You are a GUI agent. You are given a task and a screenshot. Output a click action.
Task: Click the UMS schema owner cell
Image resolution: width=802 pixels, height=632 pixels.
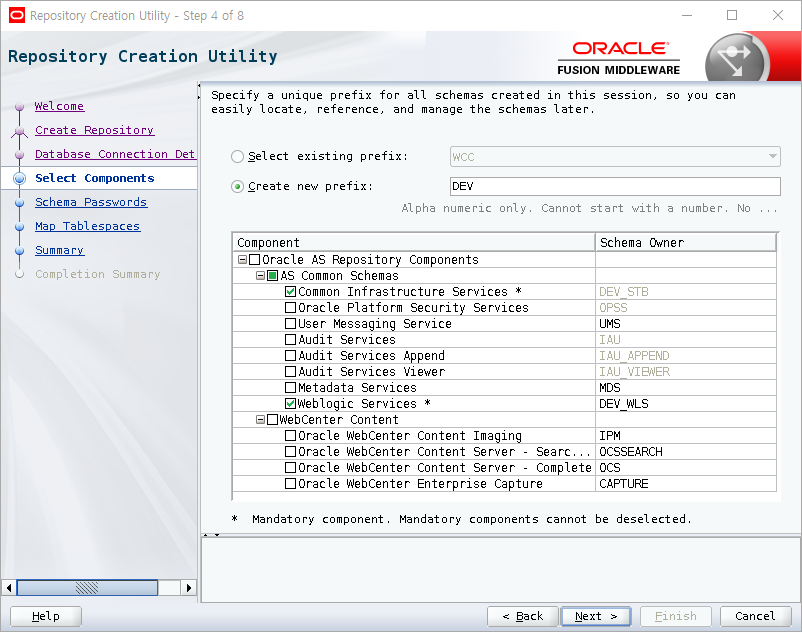(x=686, y=323)
